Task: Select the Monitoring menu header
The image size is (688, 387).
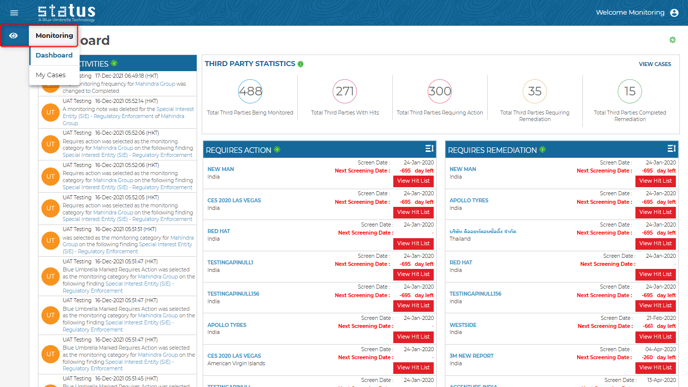Action: click(x=54, y=36)
